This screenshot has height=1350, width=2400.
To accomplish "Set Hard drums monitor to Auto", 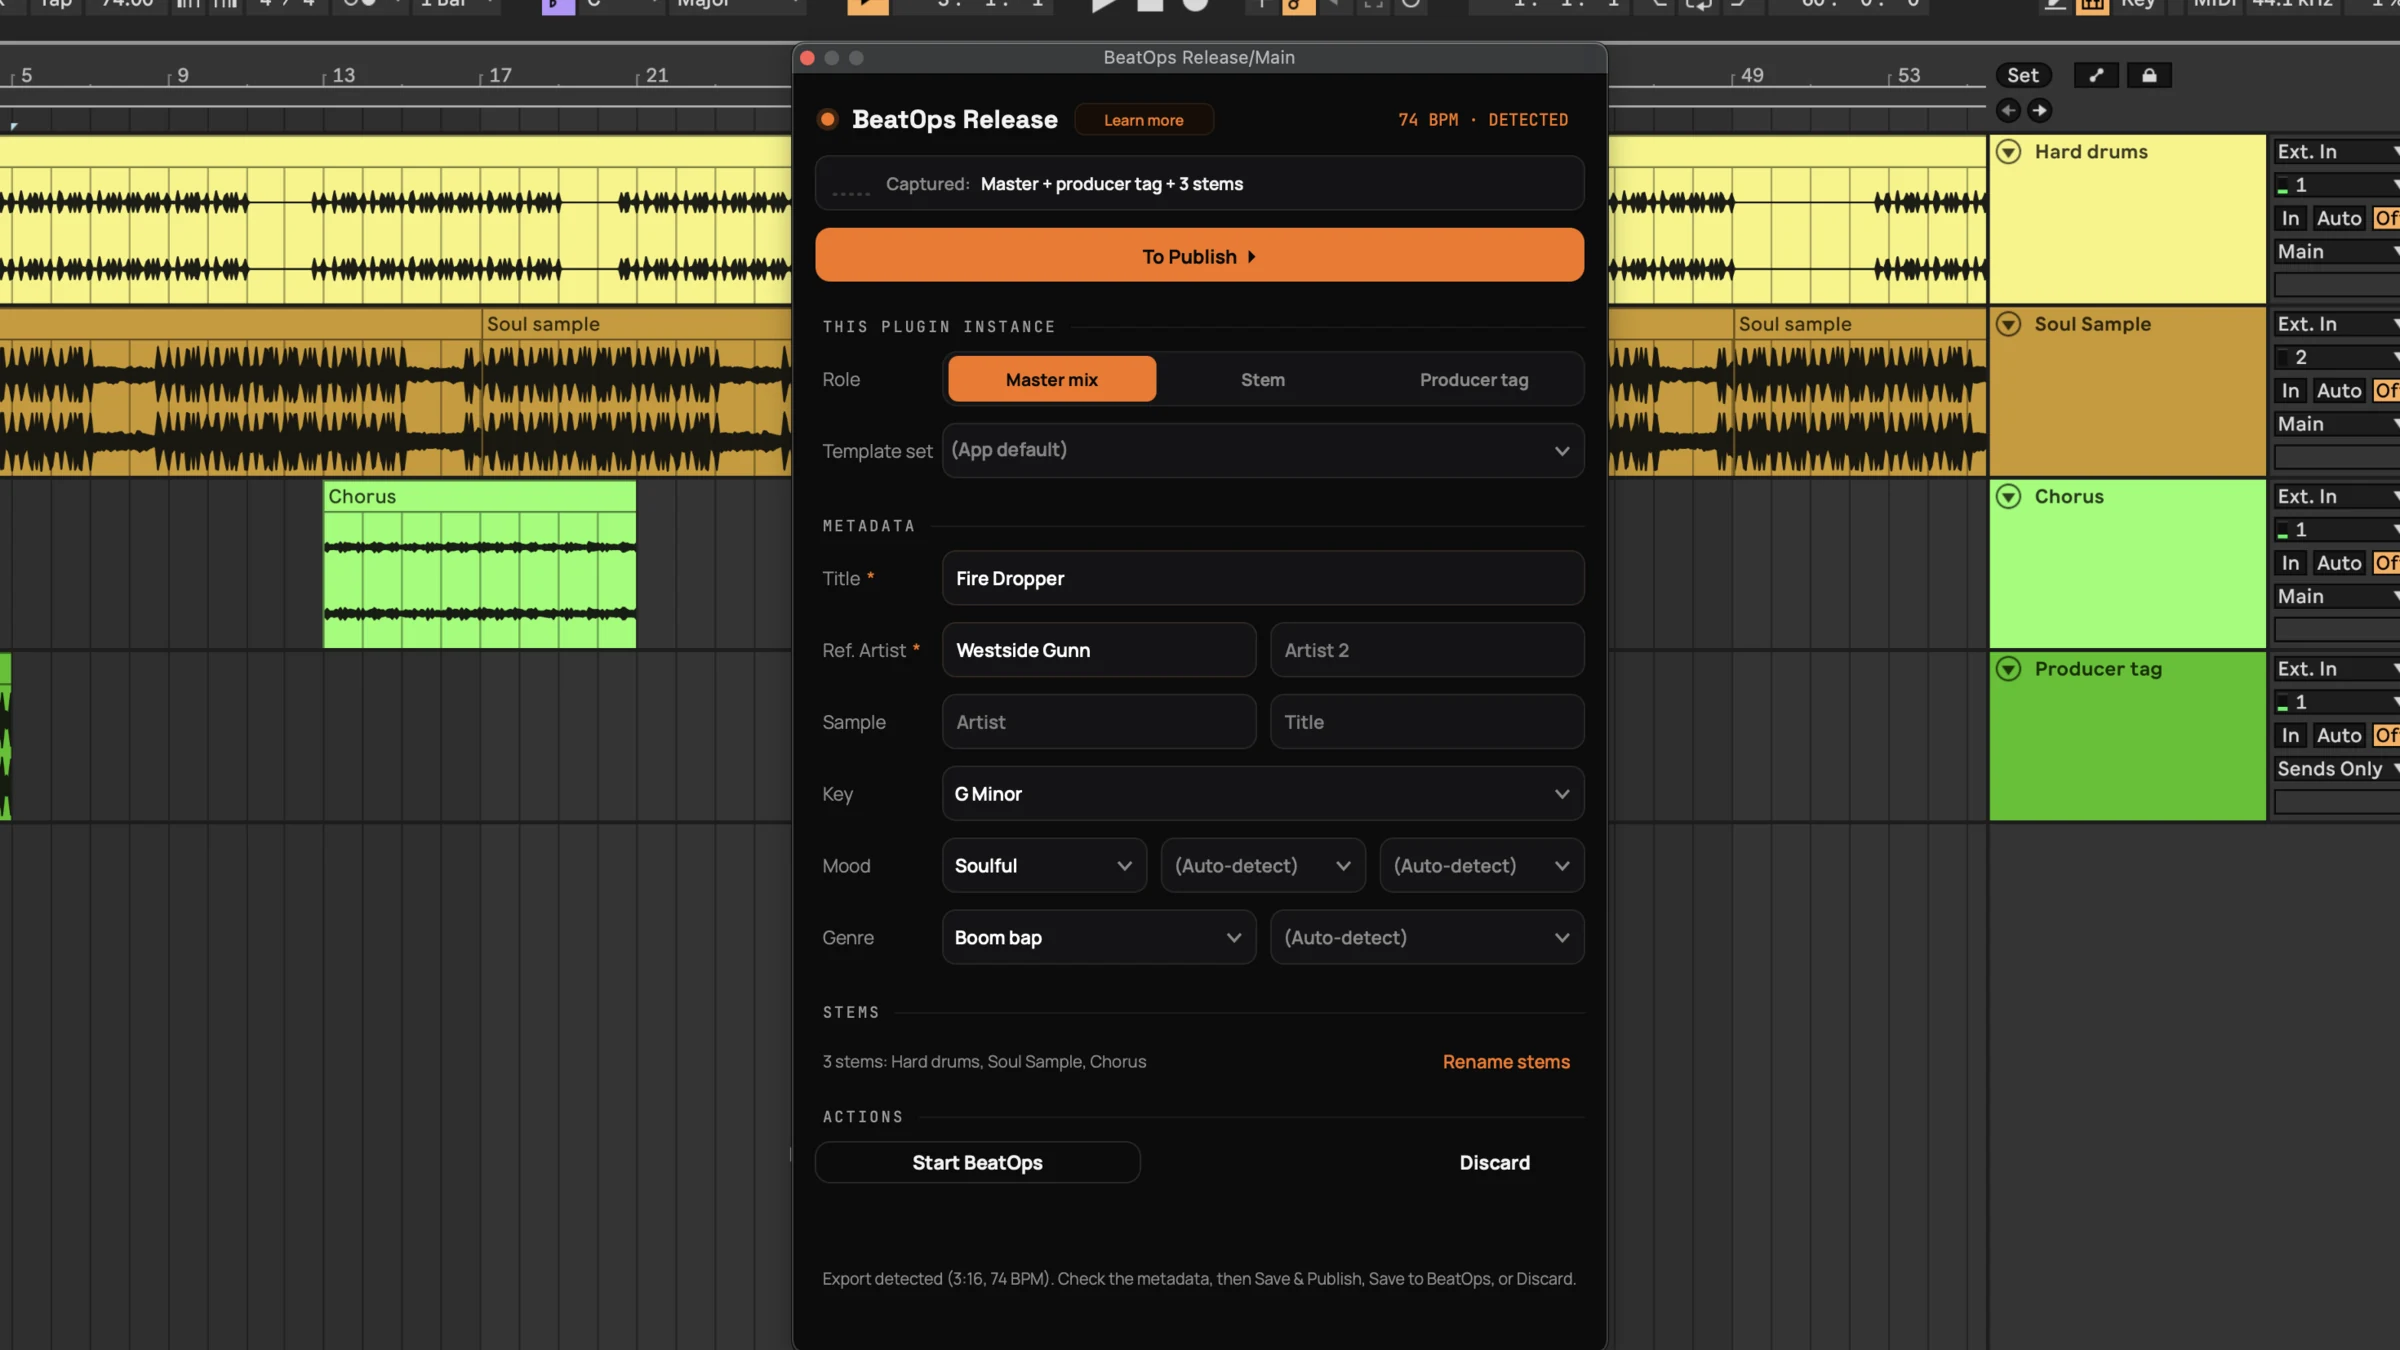I will pos(2339,218).
